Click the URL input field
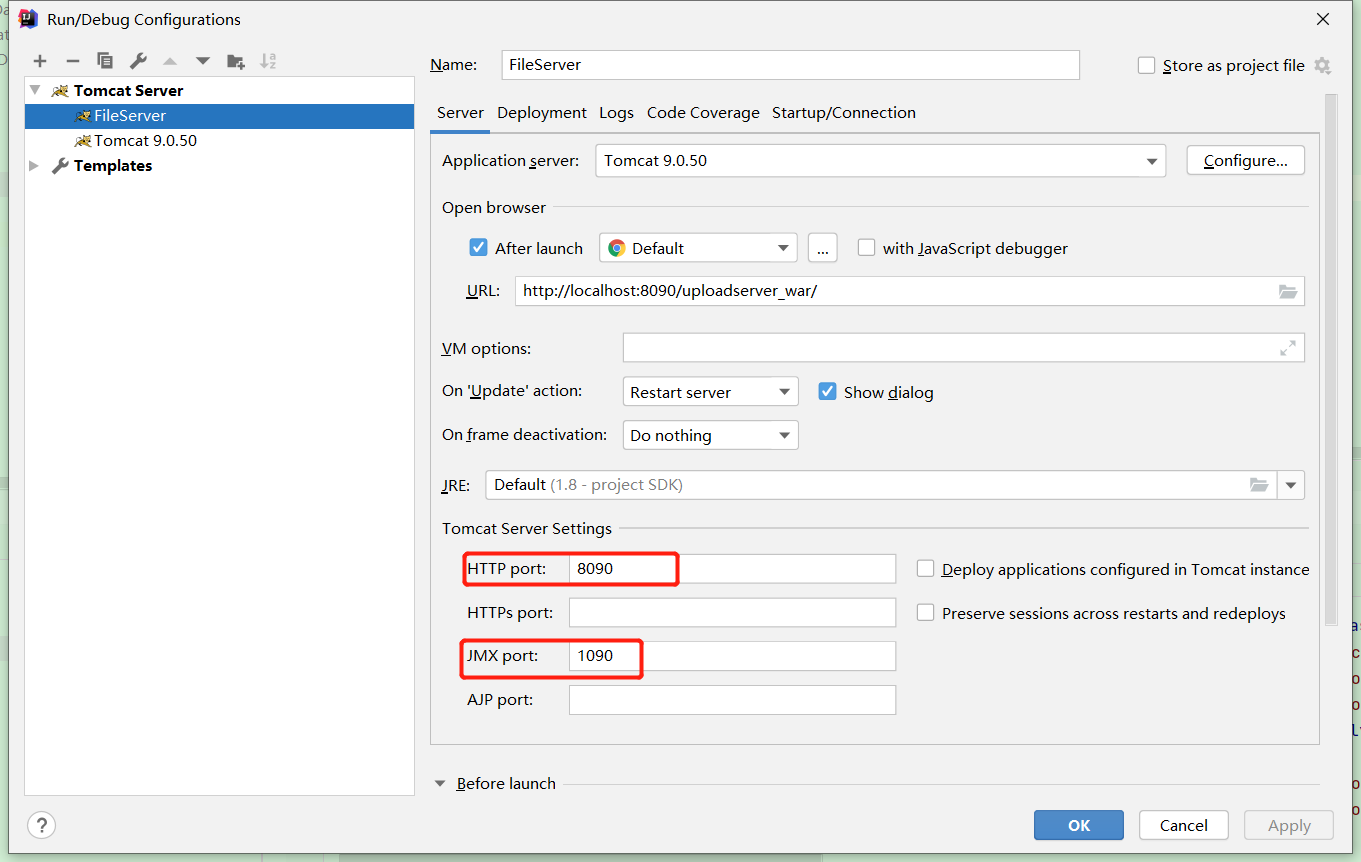 coord(910,291)
